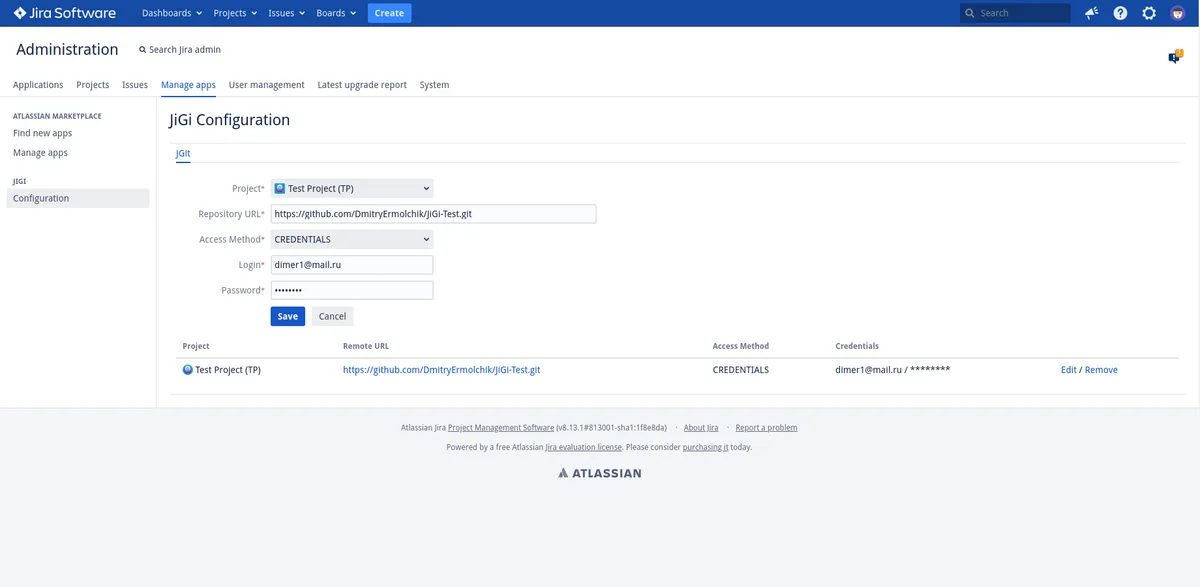The height and width of the screenshot is (587, 1200).
Task: Switch to the System tab
Action: pyautogui.click(x=434, y=85)
